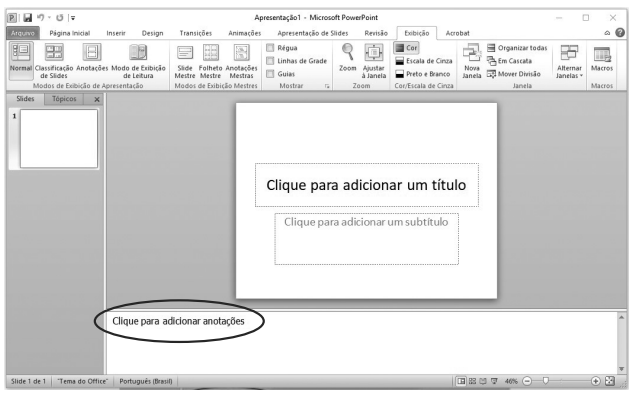
Task: Open the Acrobat tab
Action: [457, 33]
